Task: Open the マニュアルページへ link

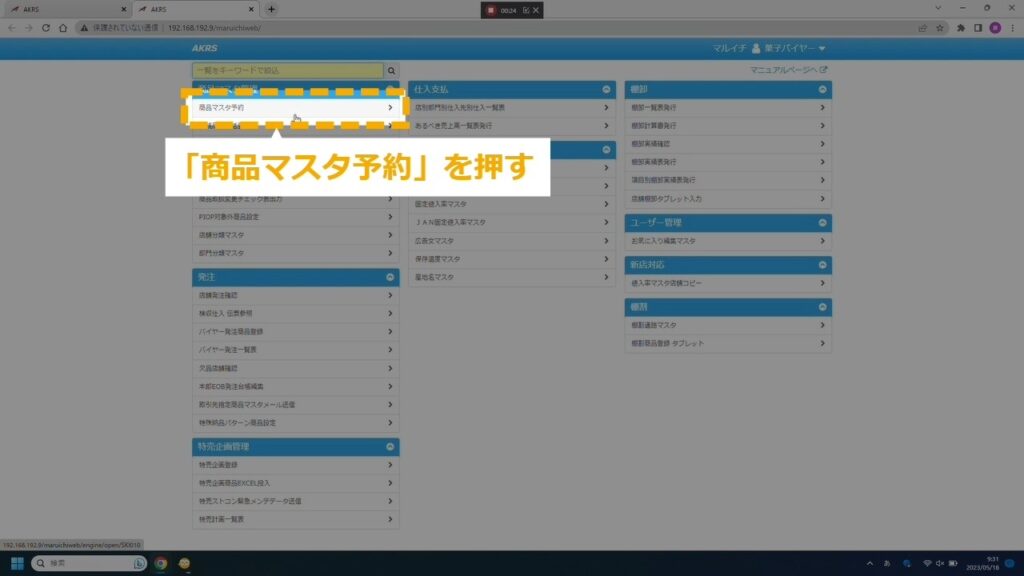Action: coord(788,70)
